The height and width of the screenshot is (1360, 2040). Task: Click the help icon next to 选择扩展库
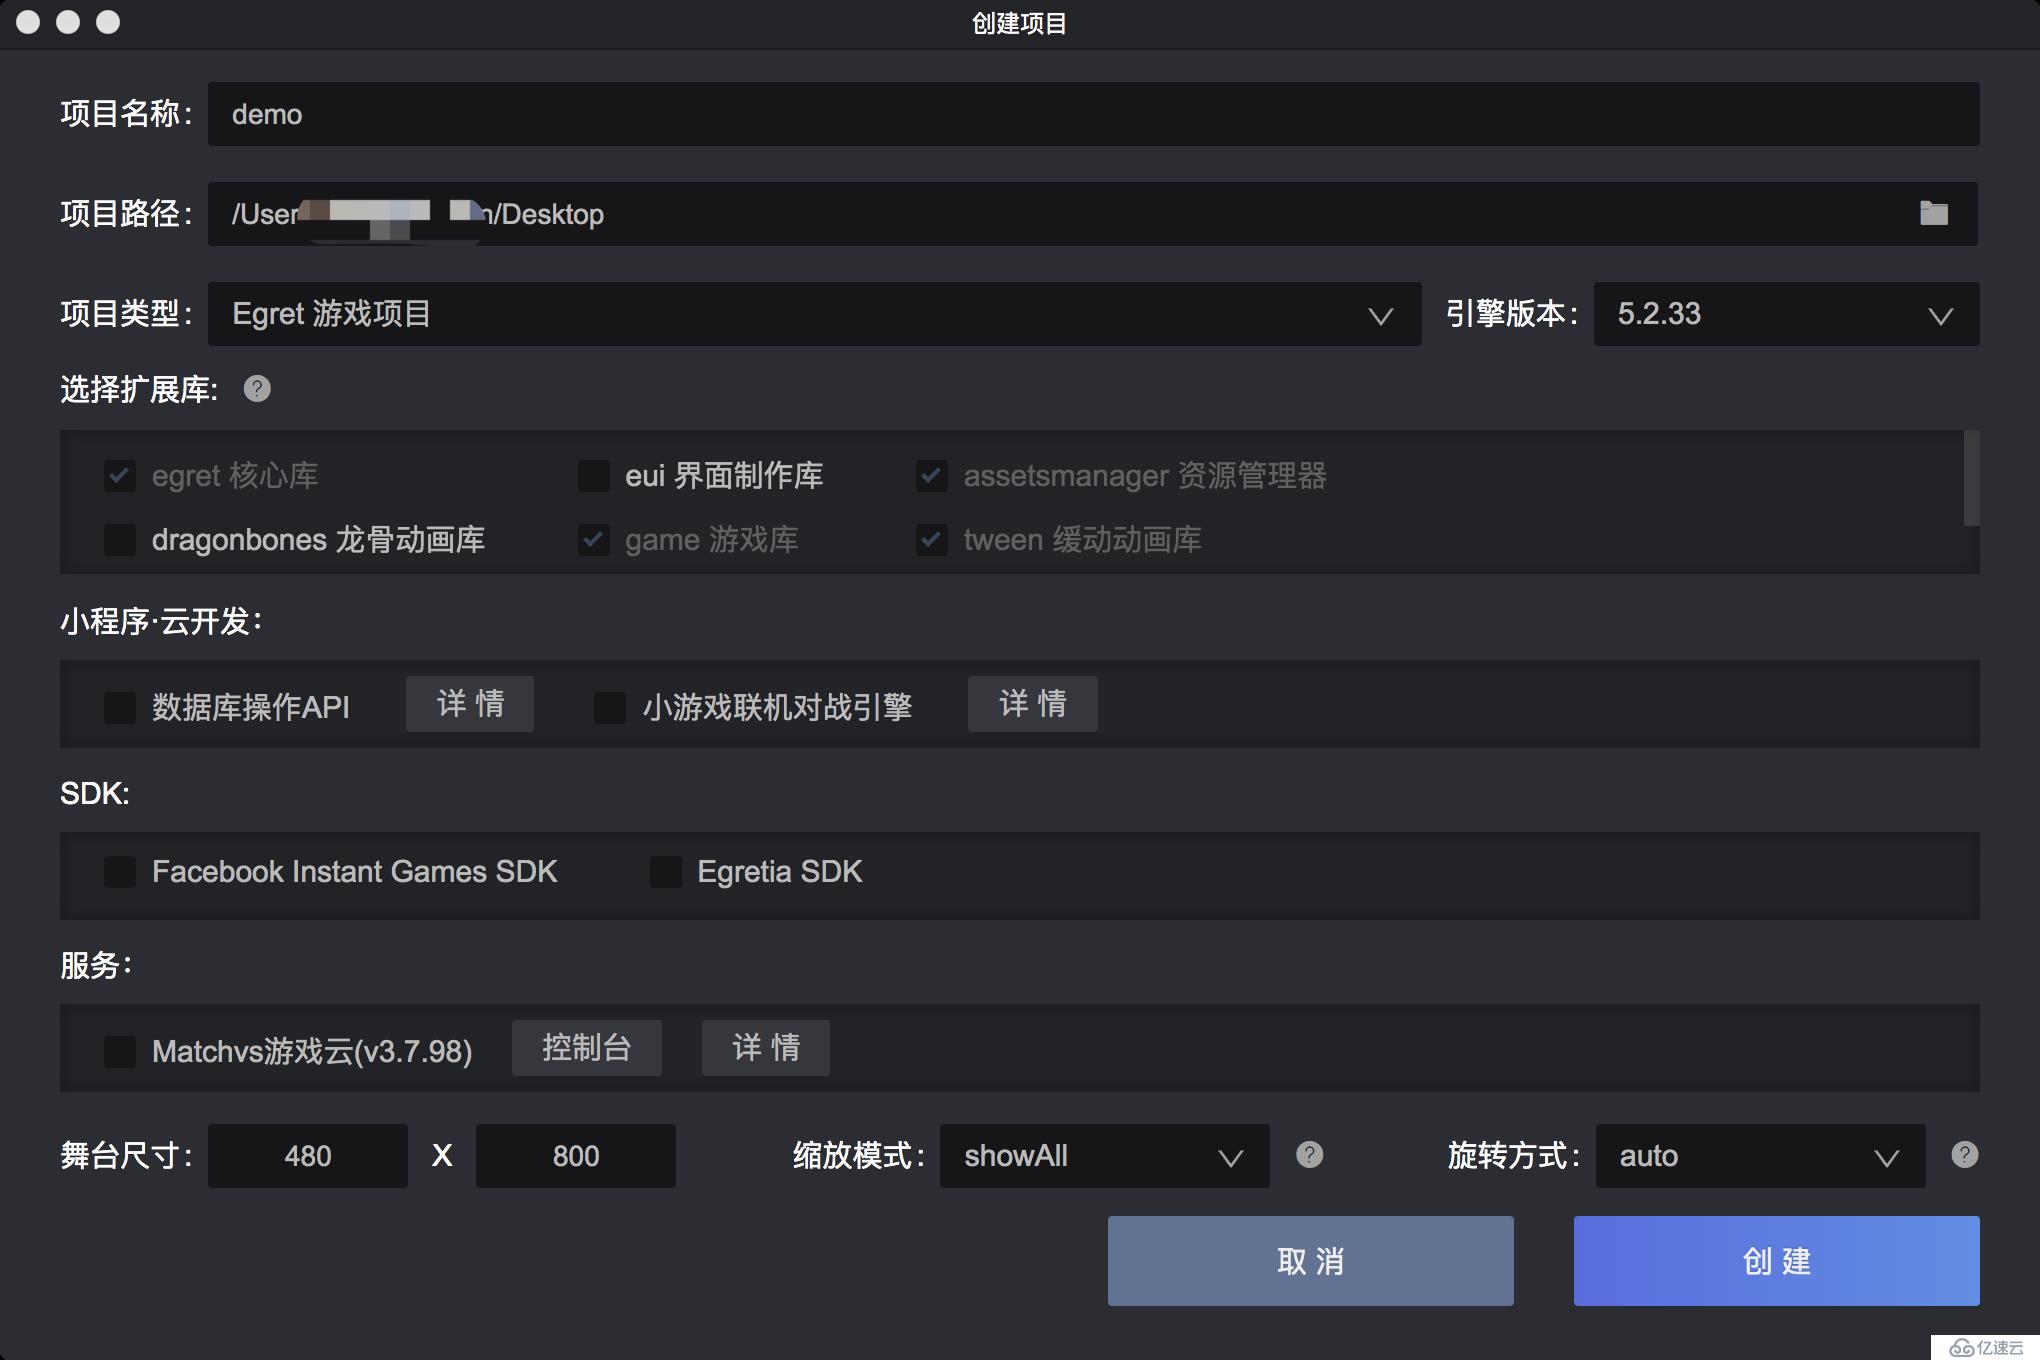[257, 388]
